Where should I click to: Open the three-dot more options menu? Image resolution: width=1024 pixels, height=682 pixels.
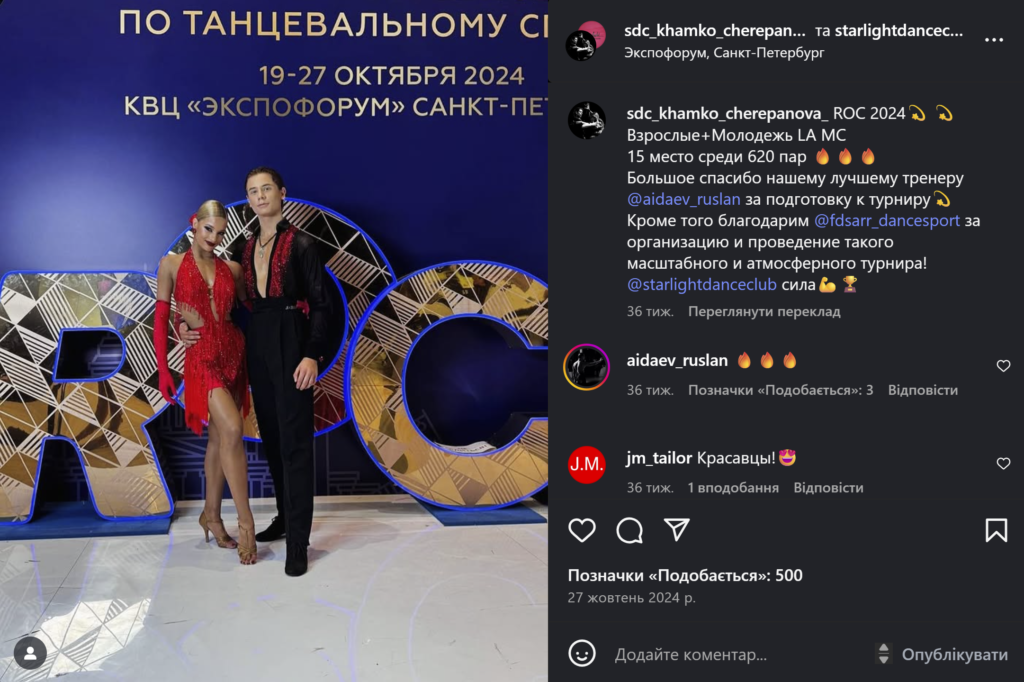pos(994,40)
